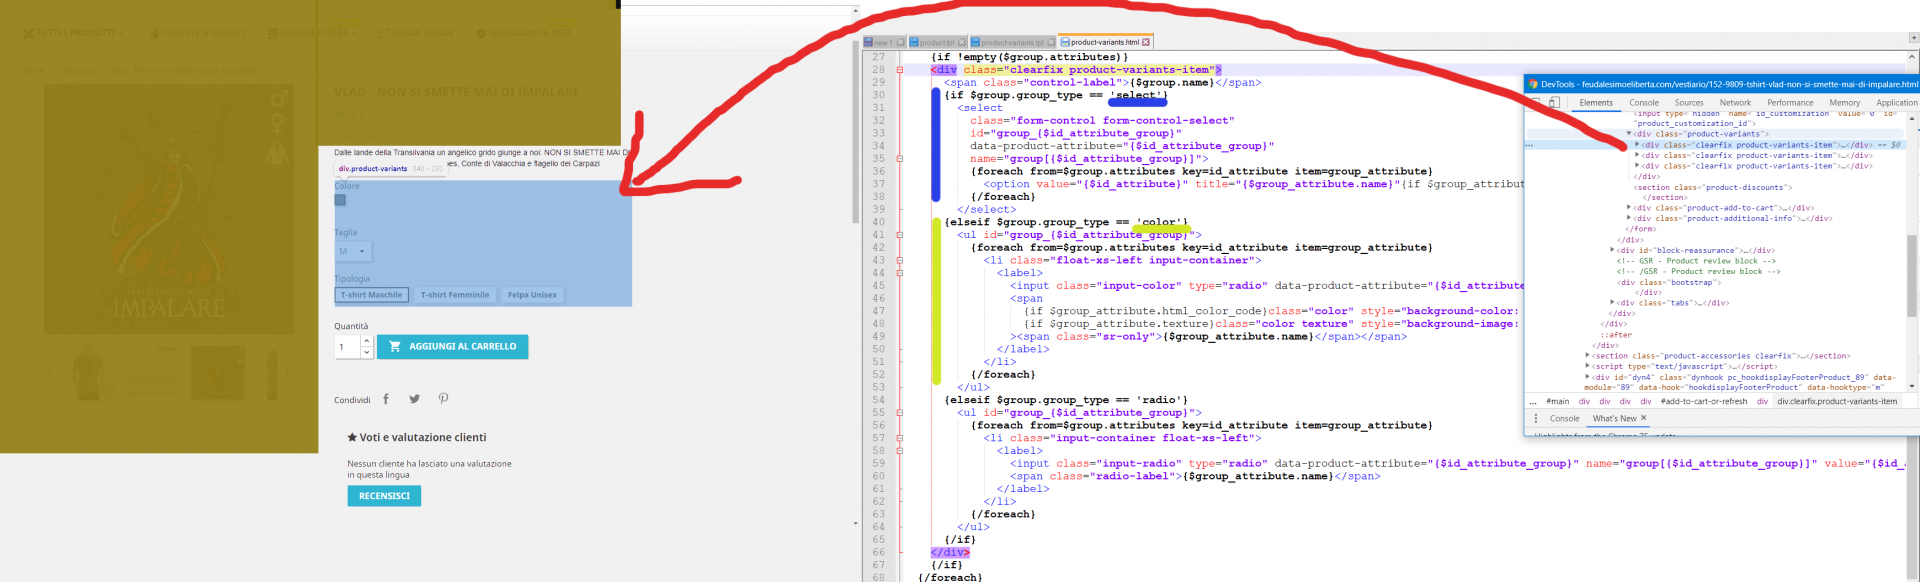This screenshot has width=1920, height=582.
Task: Close the product.tpl editor tab
Action: (962, 42)
